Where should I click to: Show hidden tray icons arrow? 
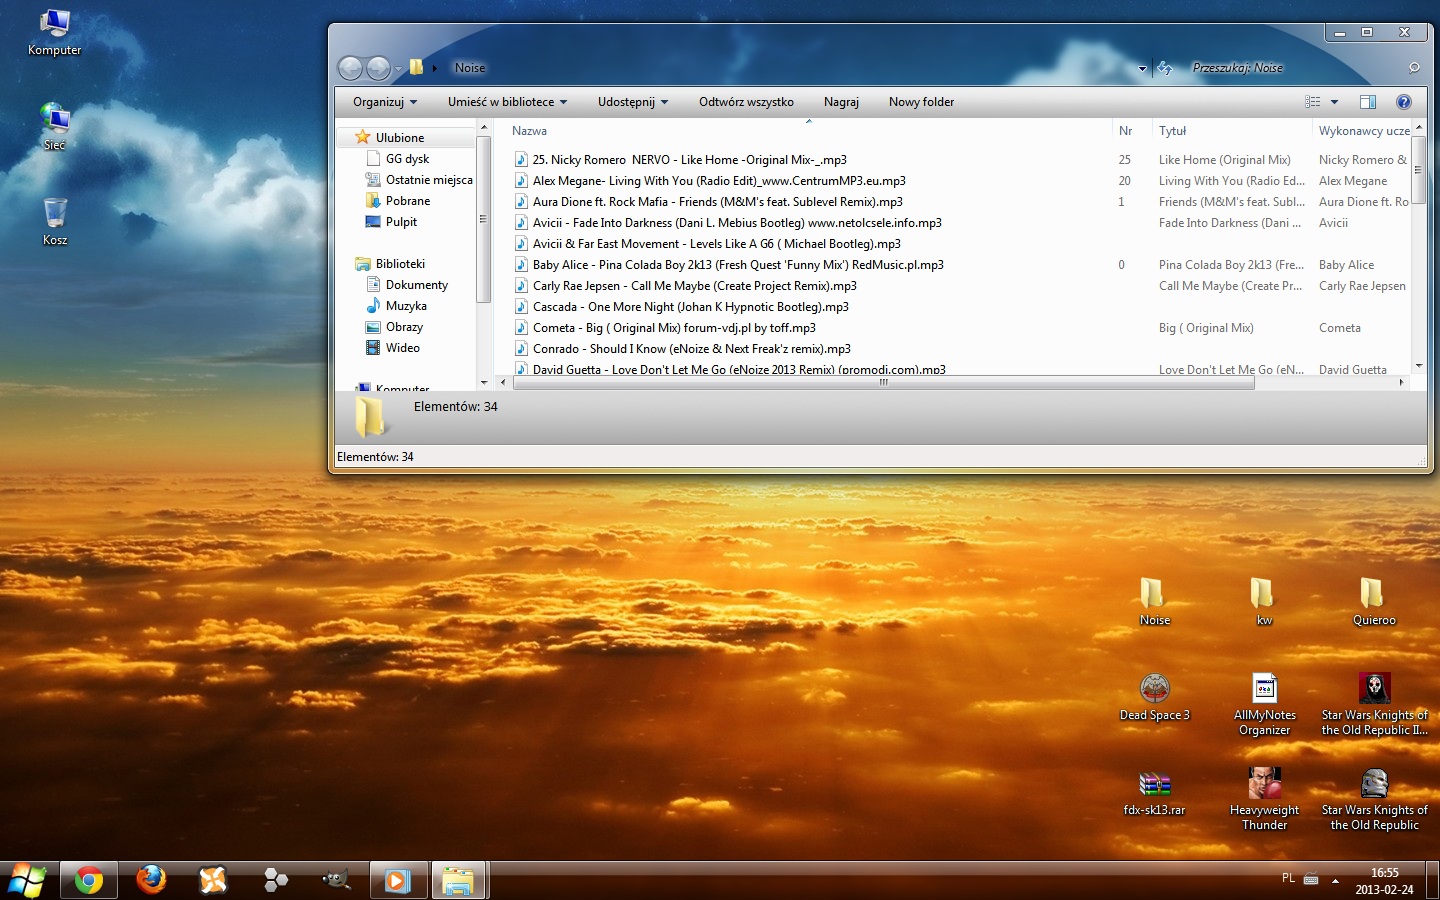click(1335, 881)
